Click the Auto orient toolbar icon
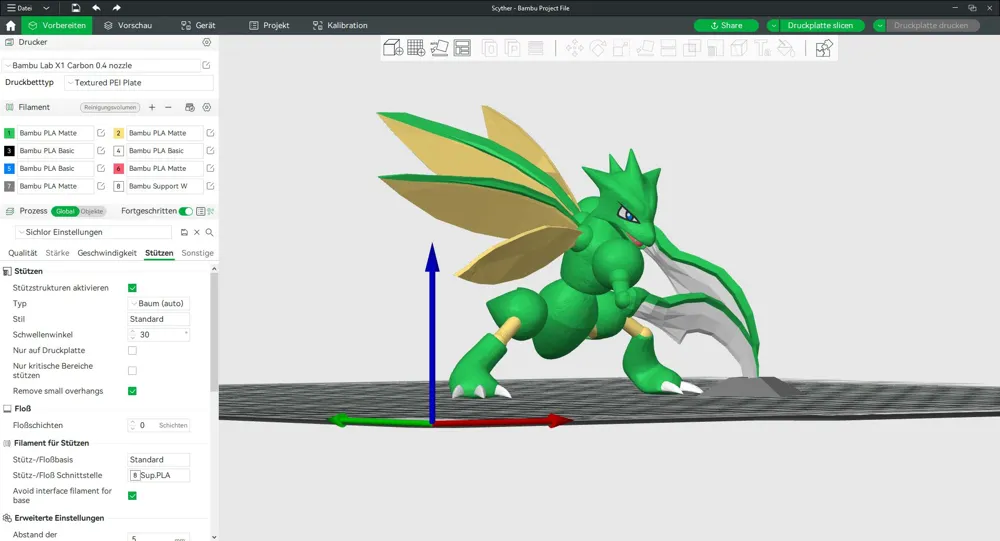The height and width of the screenshot is (541, 1000). pyautogui.click(x=439, y=48)
